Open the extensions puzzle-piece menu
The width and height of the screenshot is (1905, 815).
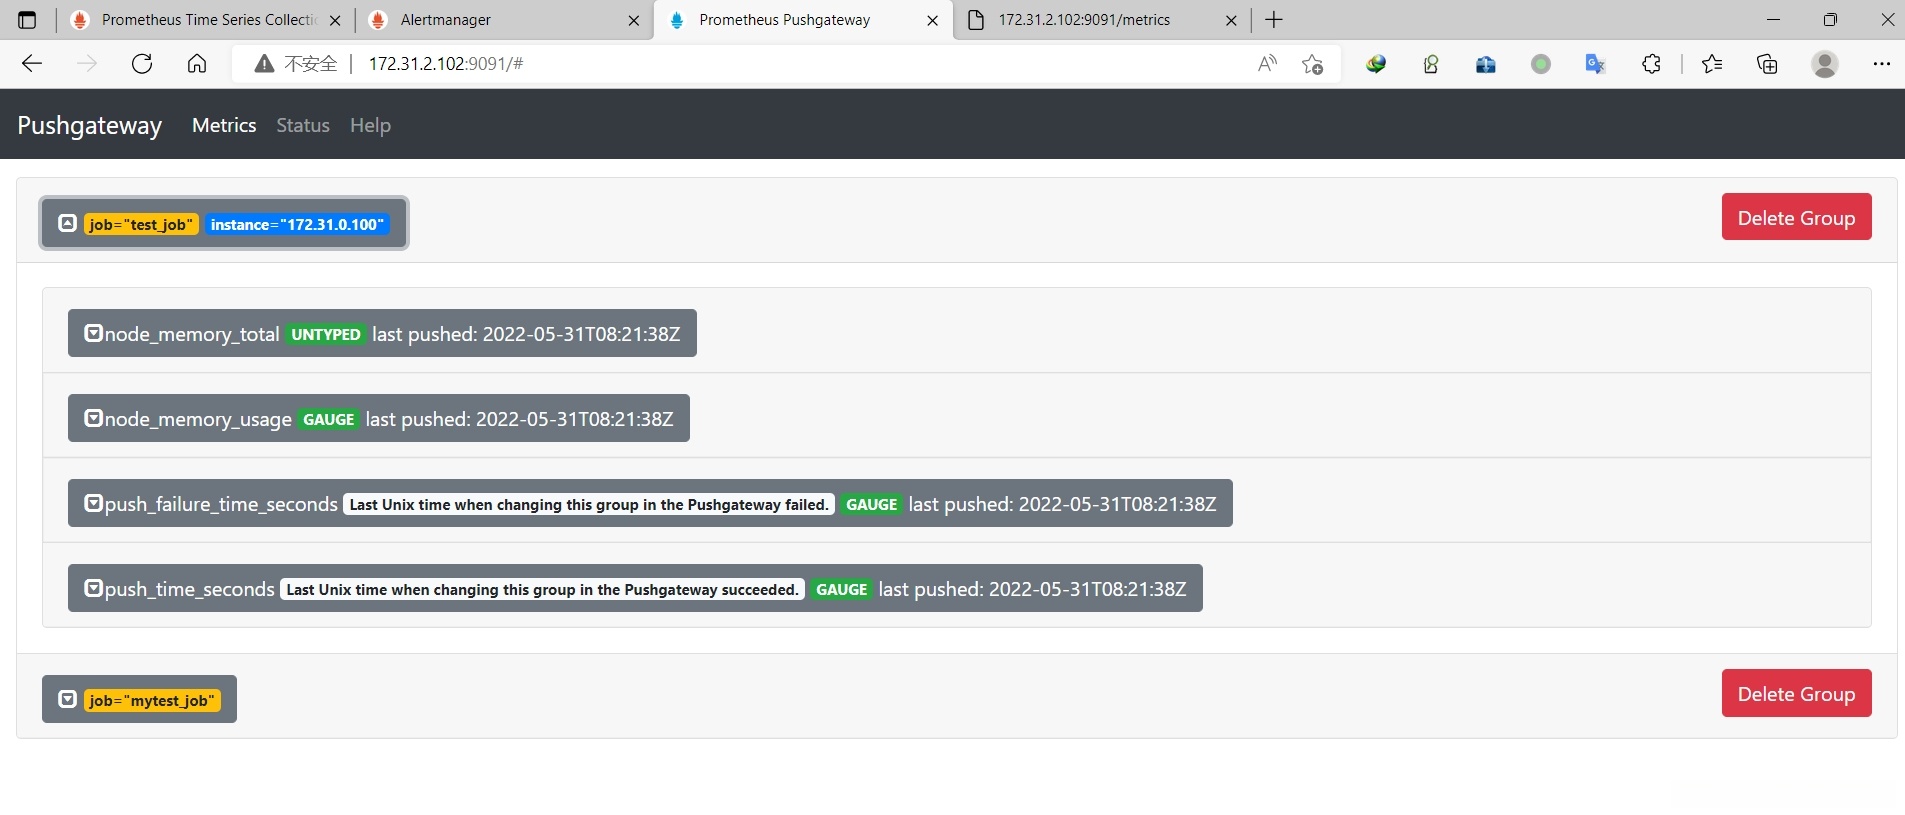pyautogui.click(x=1651, y=64)
